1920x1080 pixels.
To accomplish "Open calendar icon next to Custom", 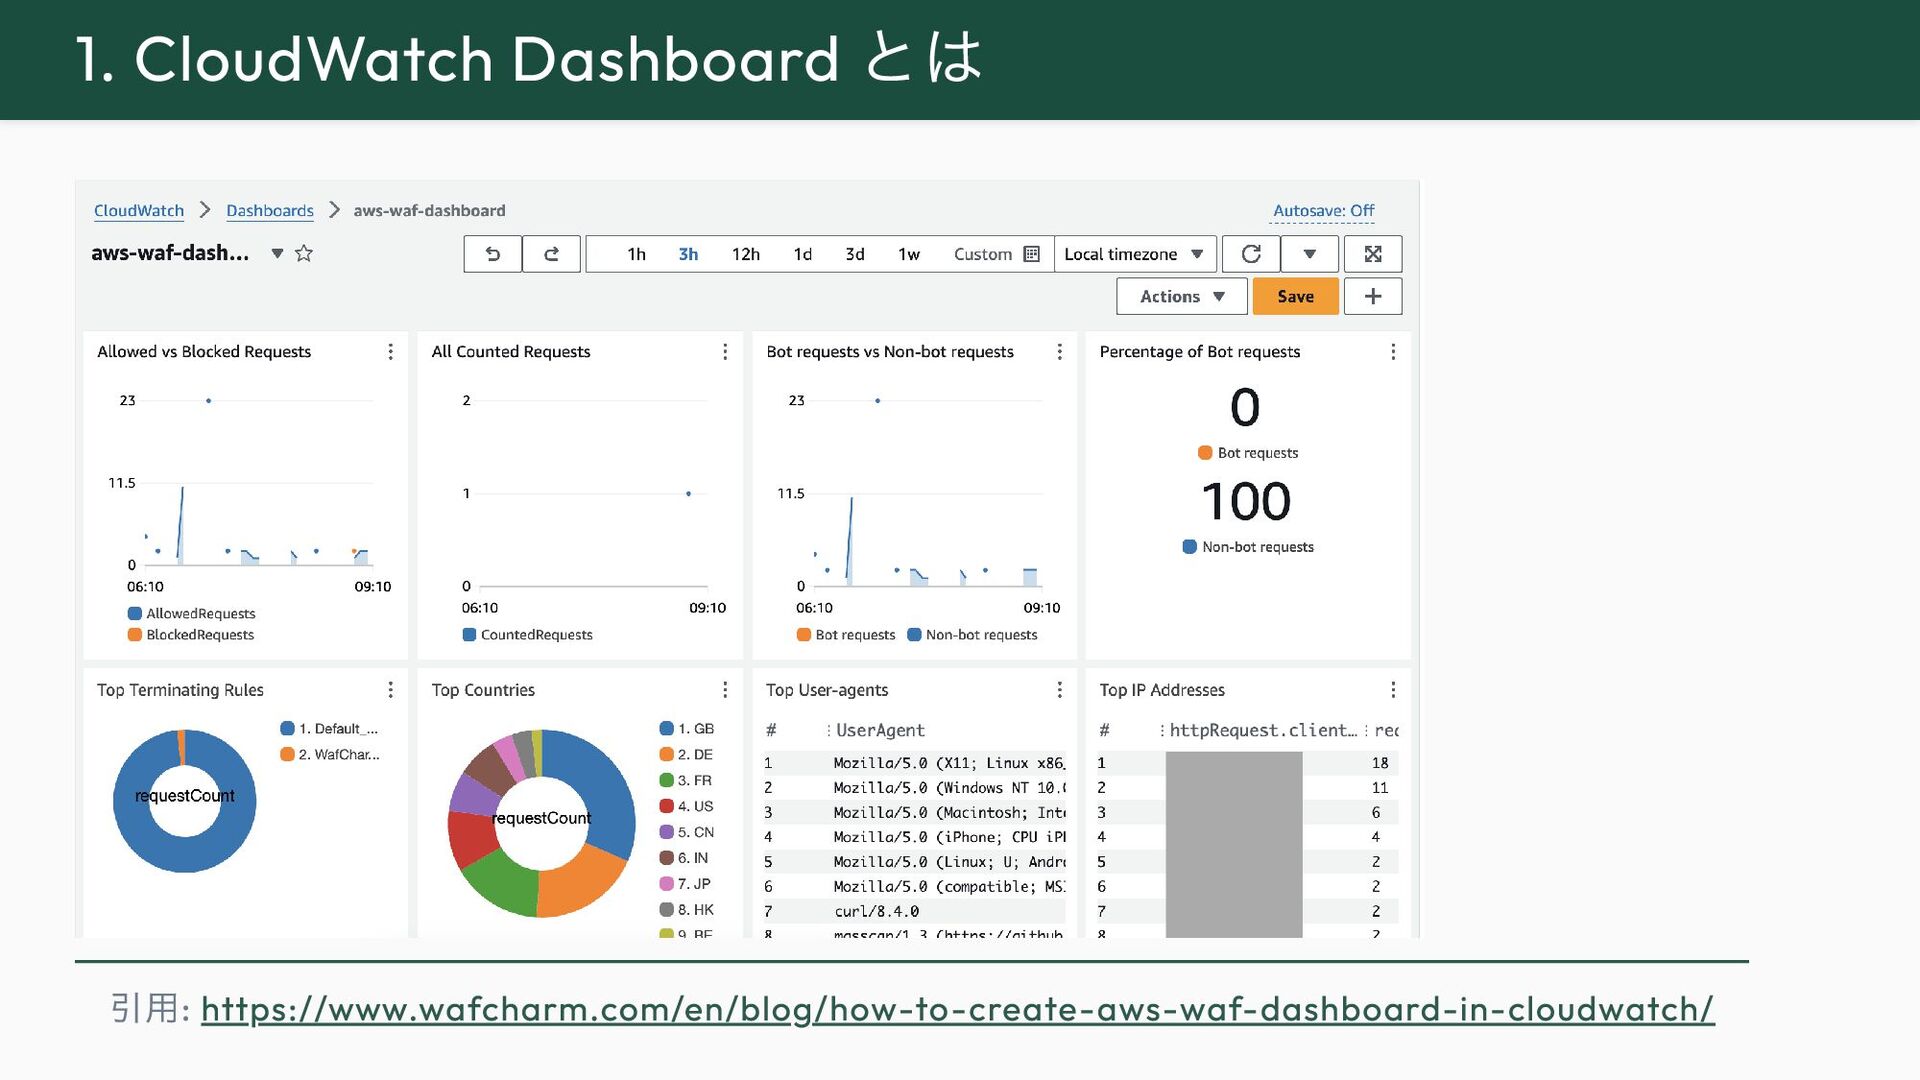I will point(1032,254).
